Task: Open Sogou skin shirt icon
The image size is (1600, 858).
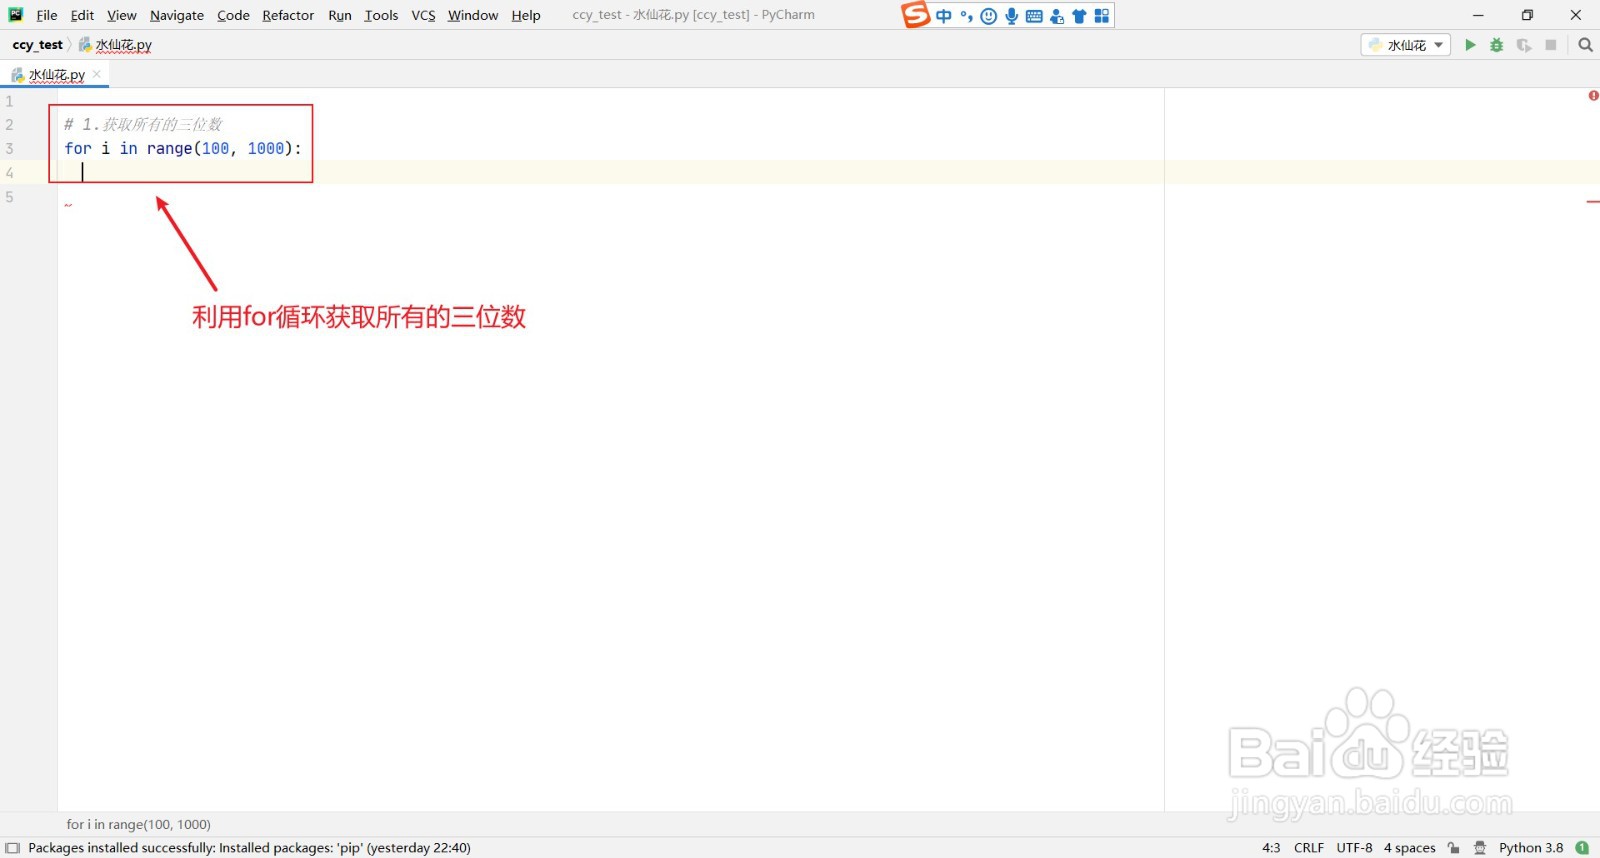Action: 1079,16
